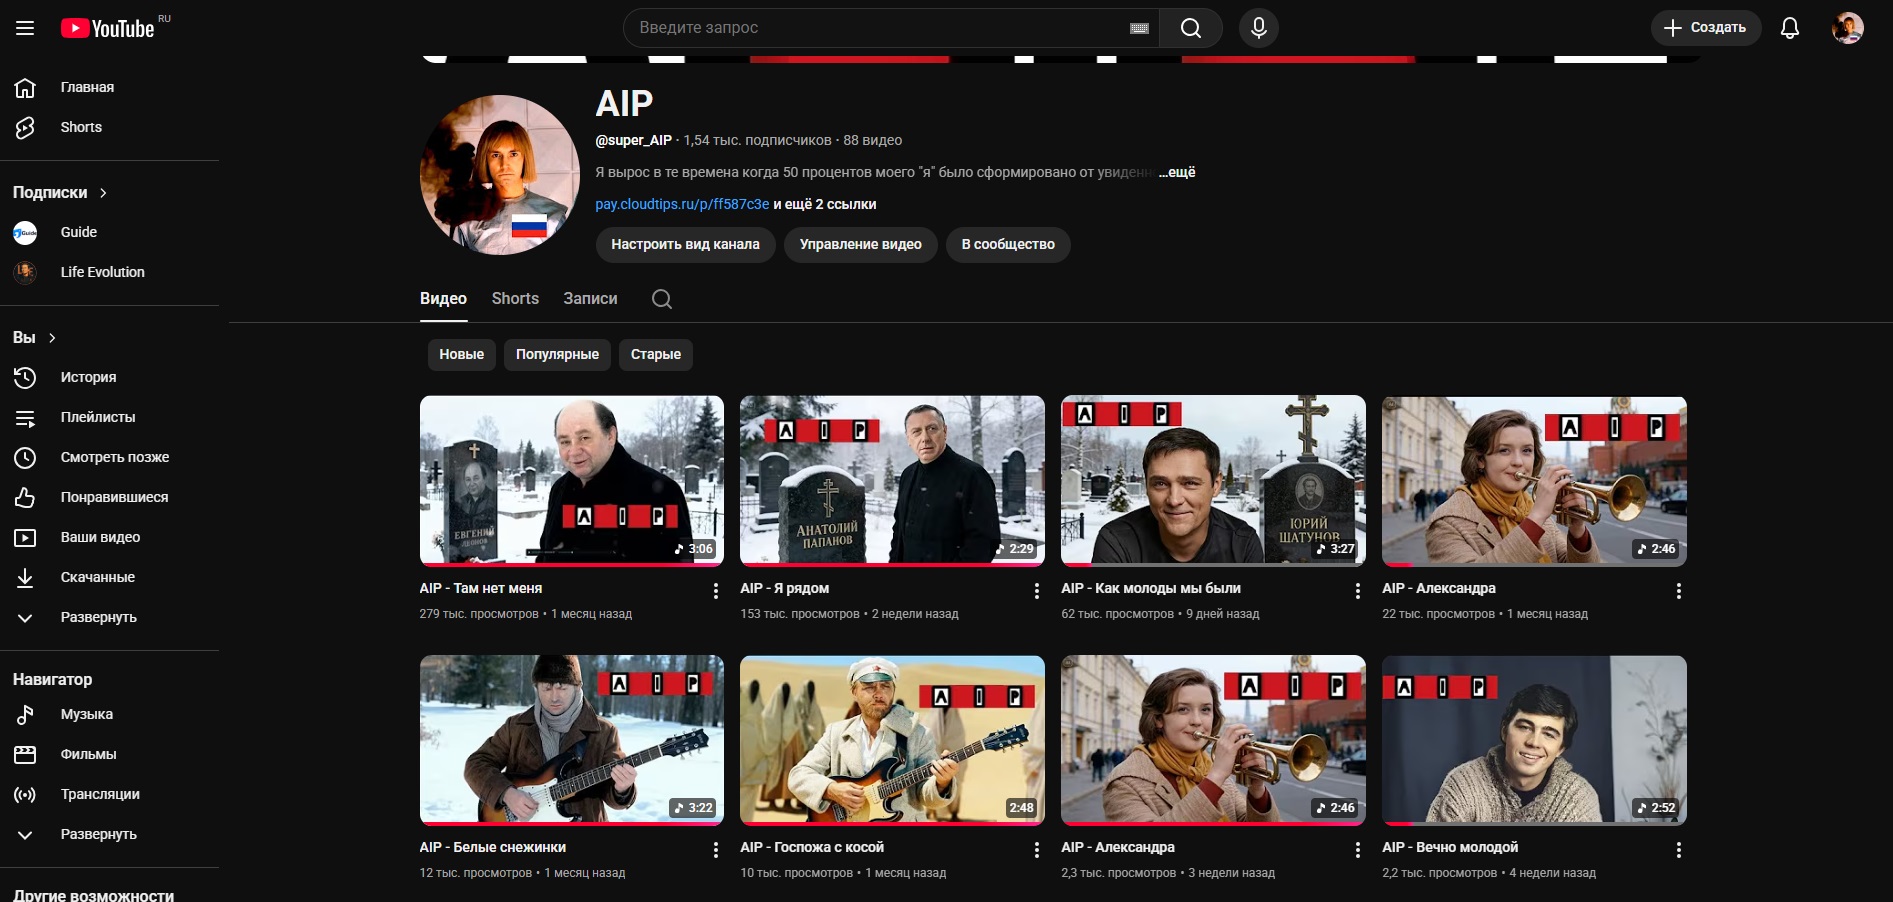Screen dimensions: 1893x902
Task: Enable the Новые filter chip
Action: (461, 354)
